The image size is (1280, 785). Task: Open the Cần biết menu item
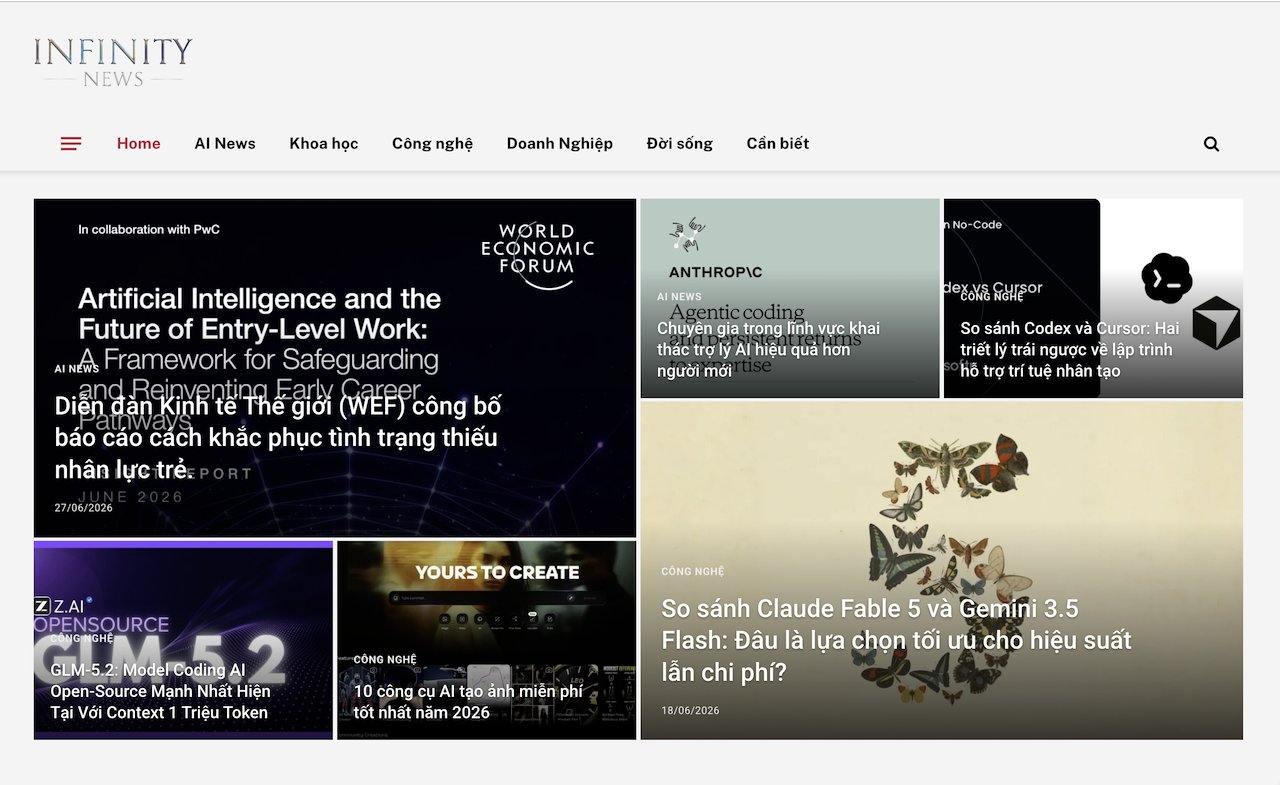tap(778, 143)
